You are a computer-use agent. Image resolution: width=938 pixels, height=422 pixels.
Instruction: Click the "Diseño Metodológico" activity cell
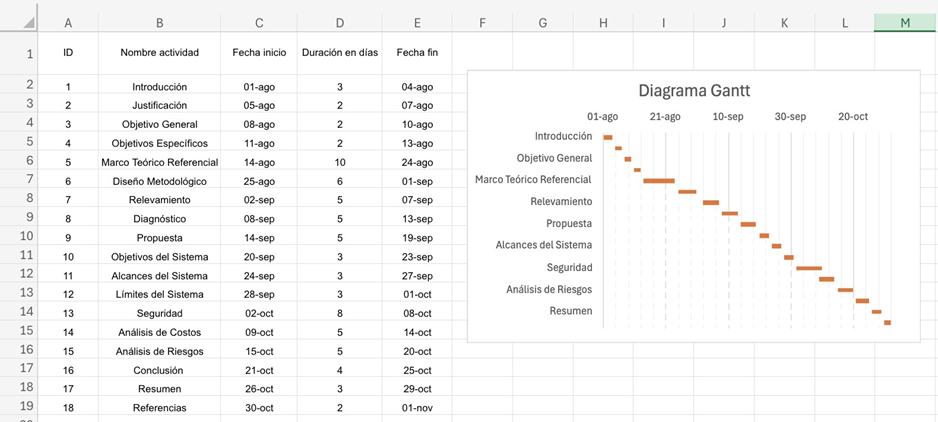[159, 181]
